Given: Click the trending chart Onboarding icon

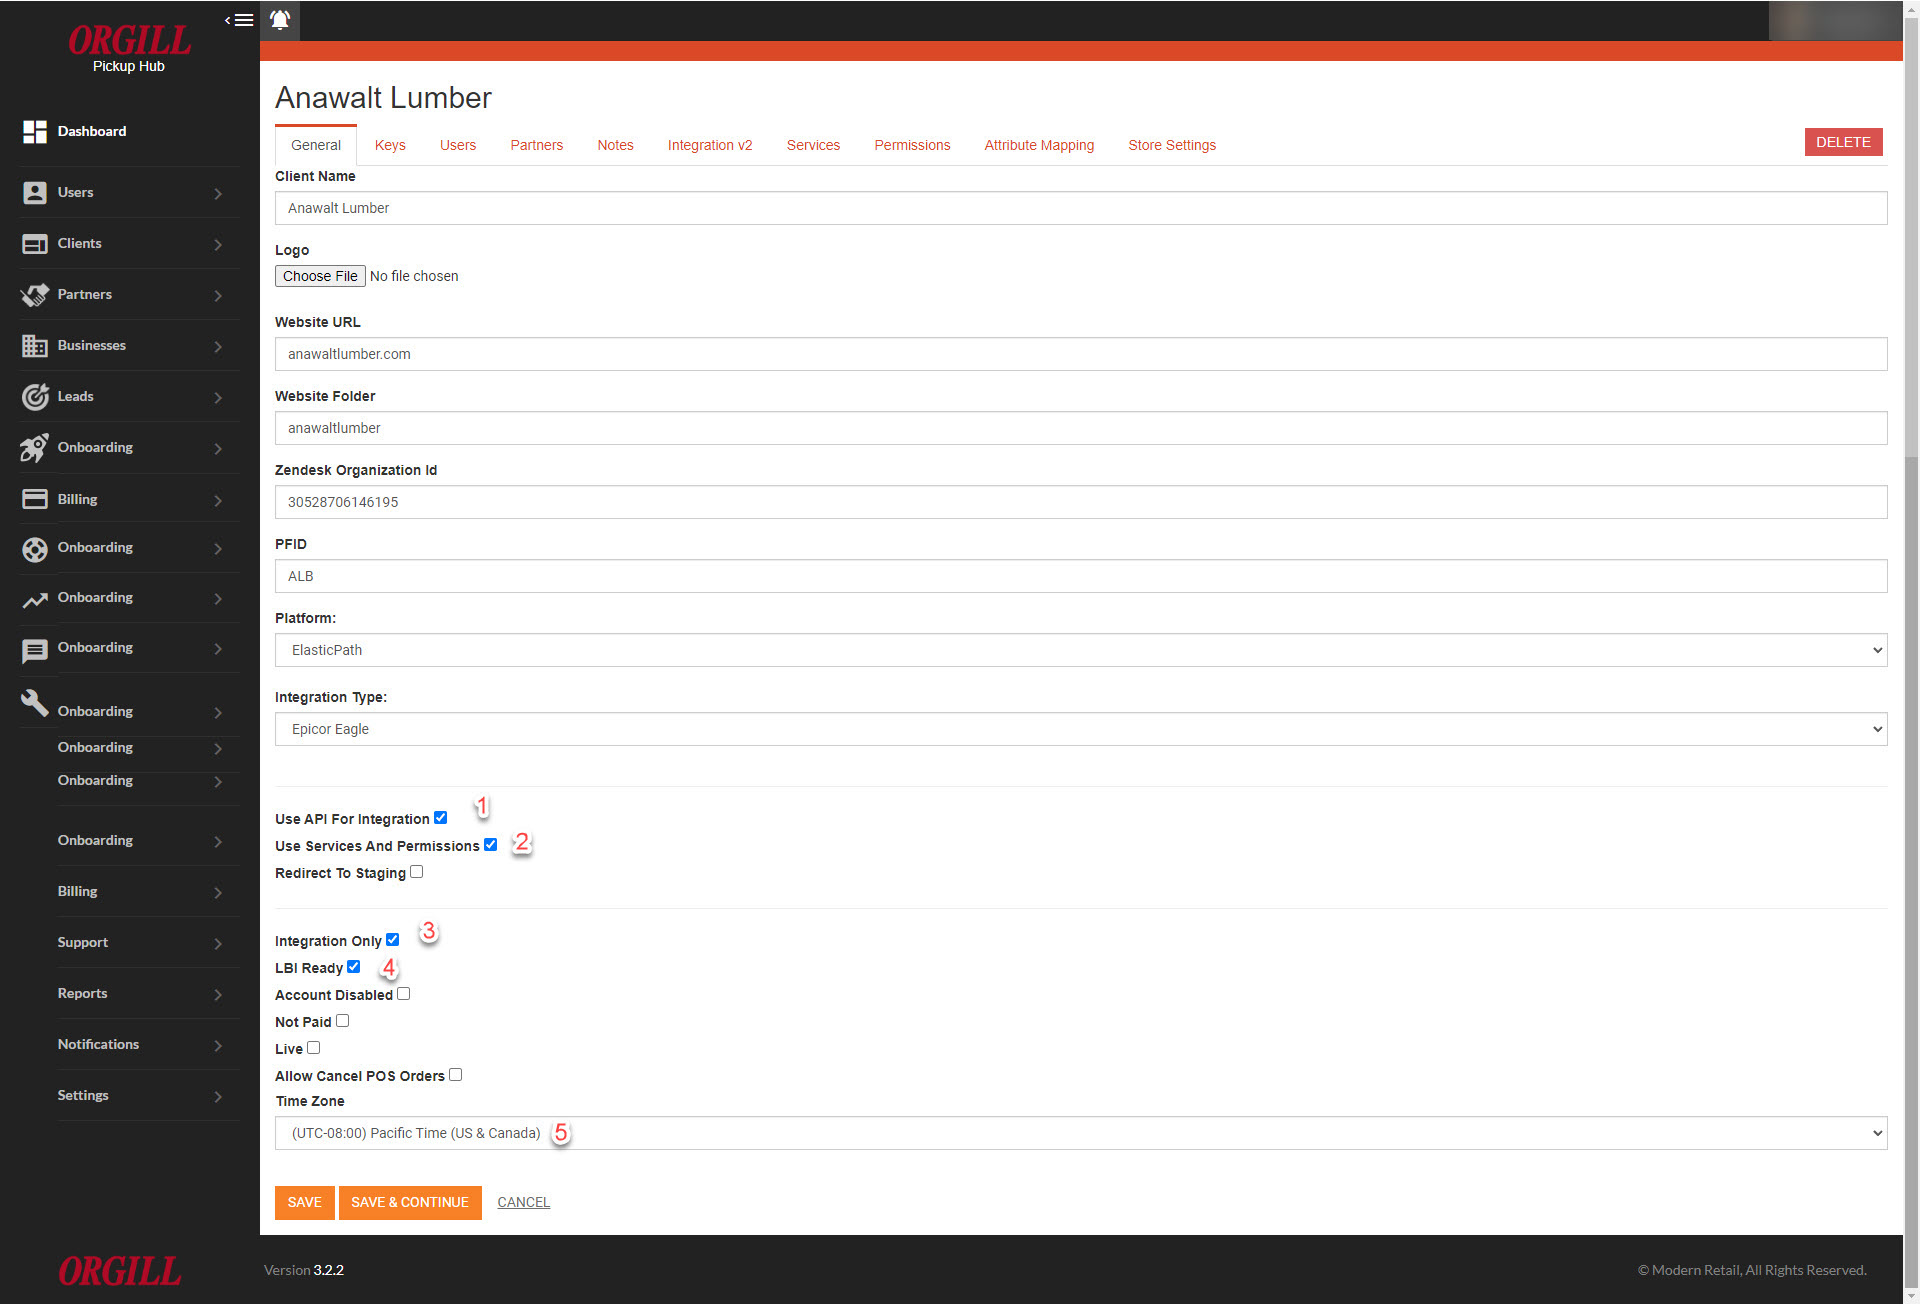Looking at the screenshot, I should point(35,600).
